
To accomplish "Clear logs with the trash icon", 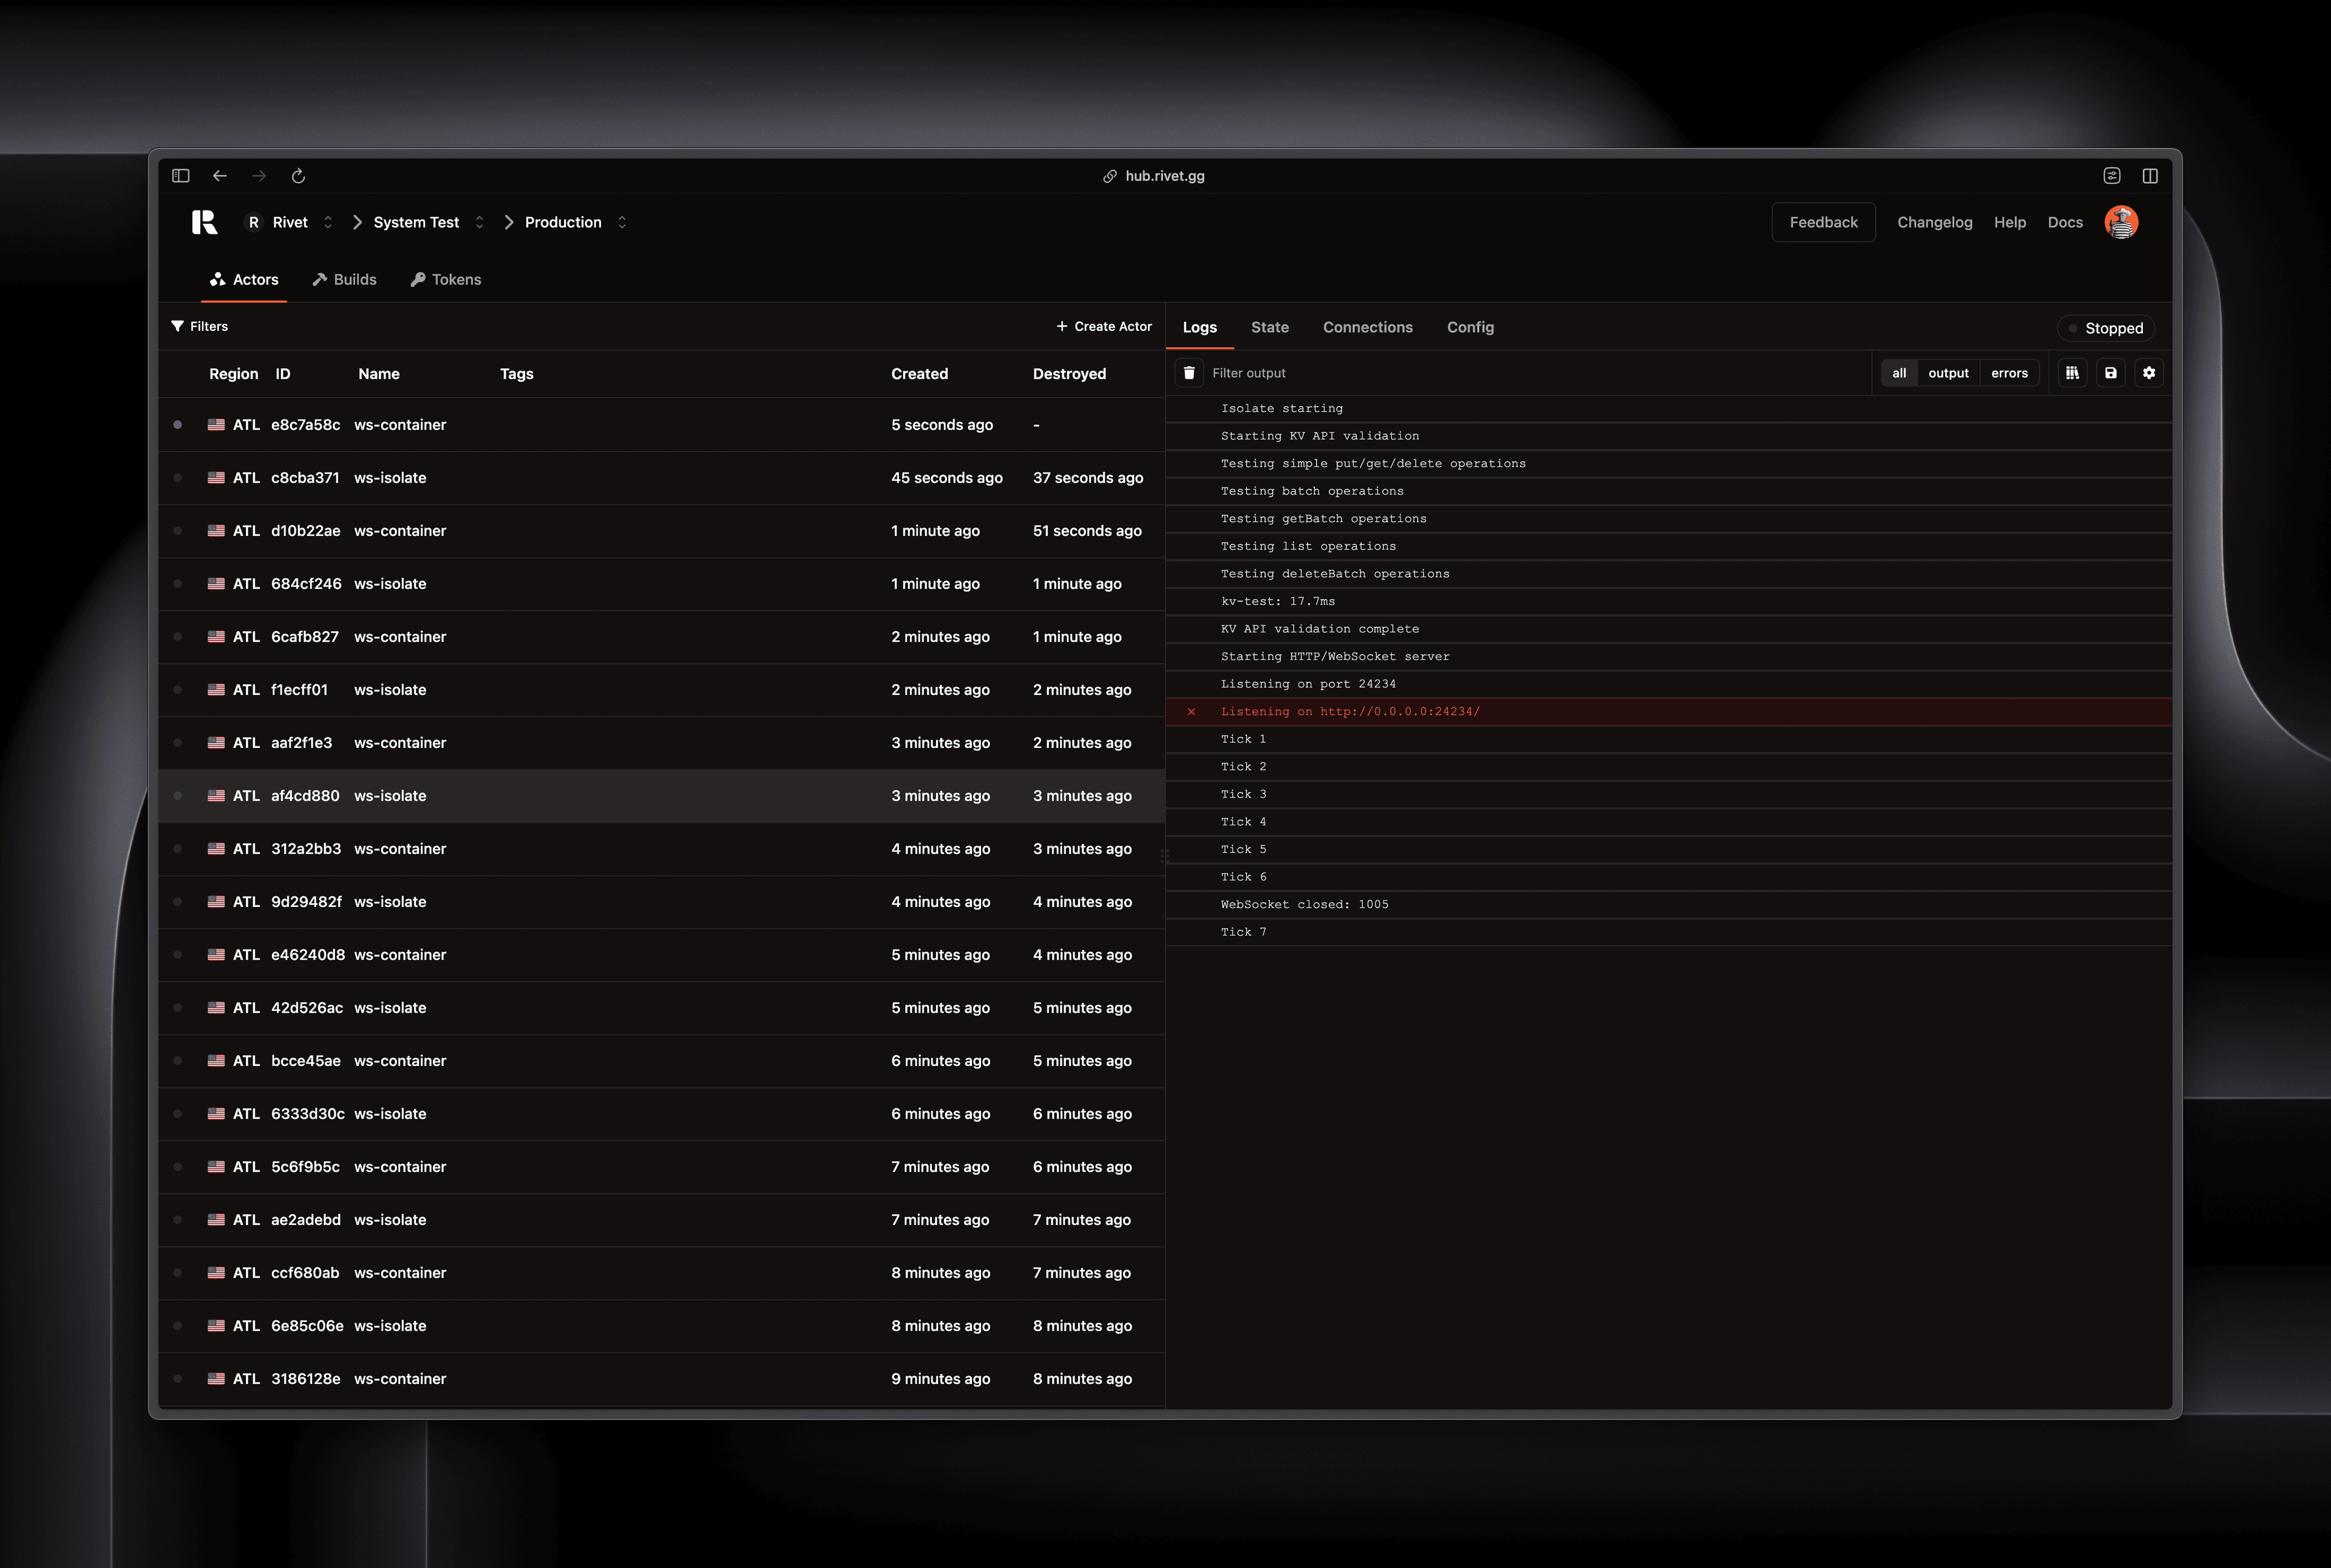I will coord(1189,373).
